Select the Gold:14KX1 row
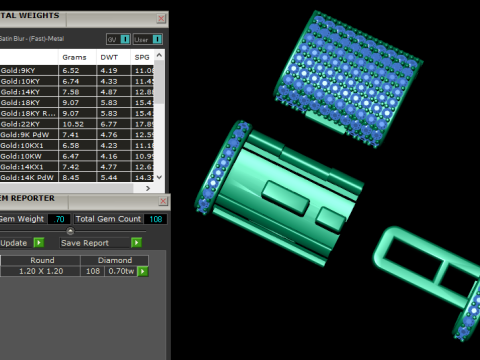Screen dimensions: 480x360 click(x=77, y=167)
